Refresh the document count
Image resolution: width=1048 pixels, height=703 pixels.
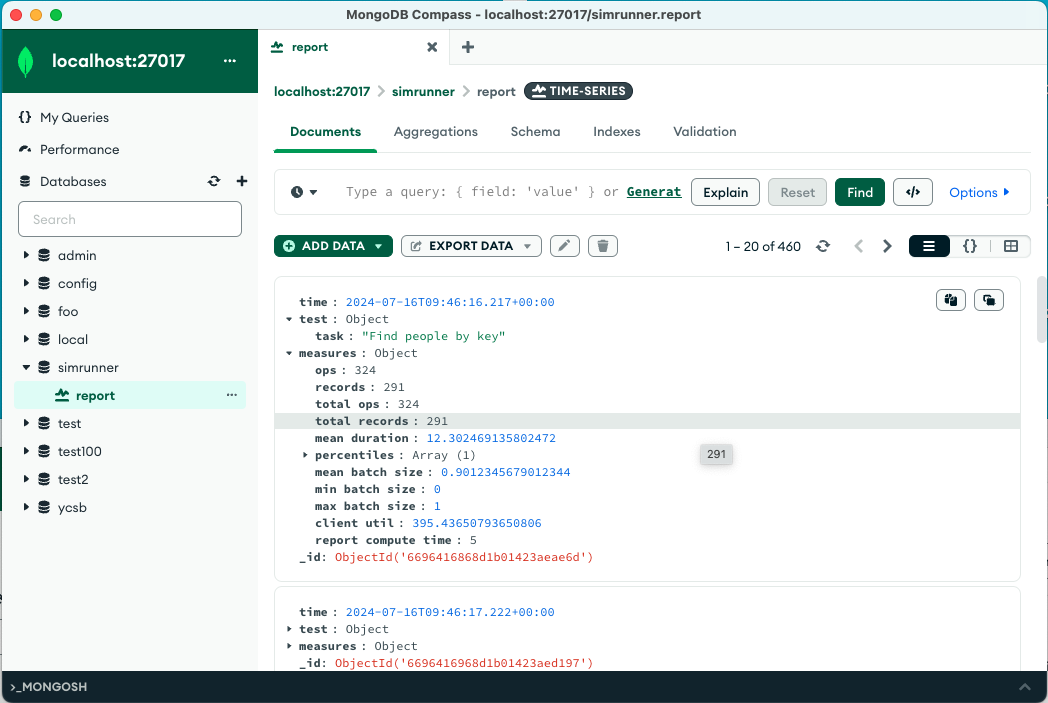[x=823, y=246]
